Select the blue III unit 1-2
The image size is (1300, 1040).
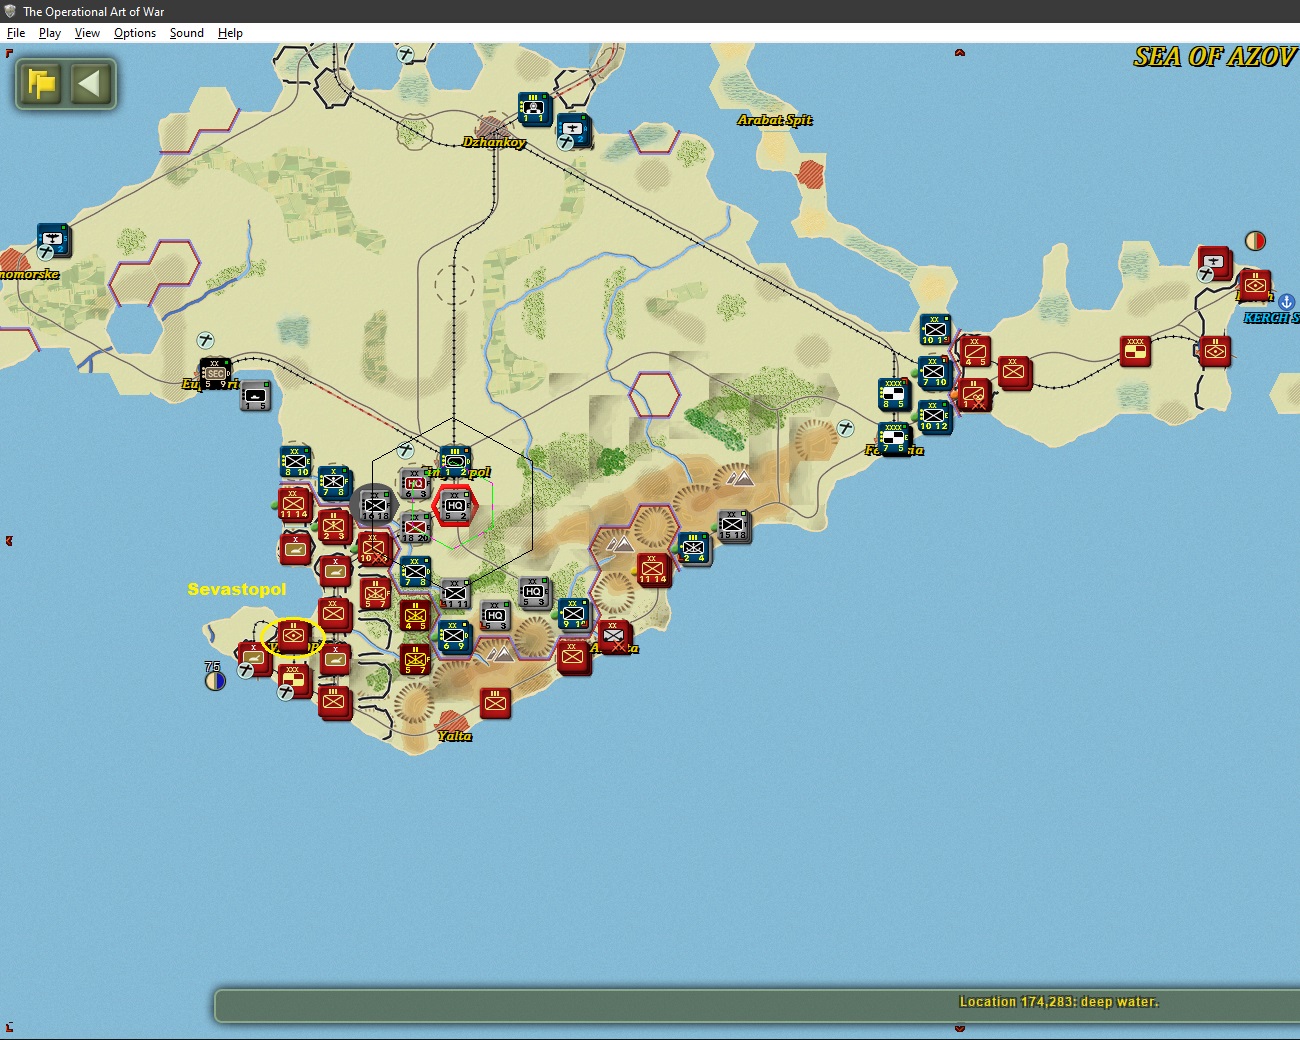coord(455,461)
